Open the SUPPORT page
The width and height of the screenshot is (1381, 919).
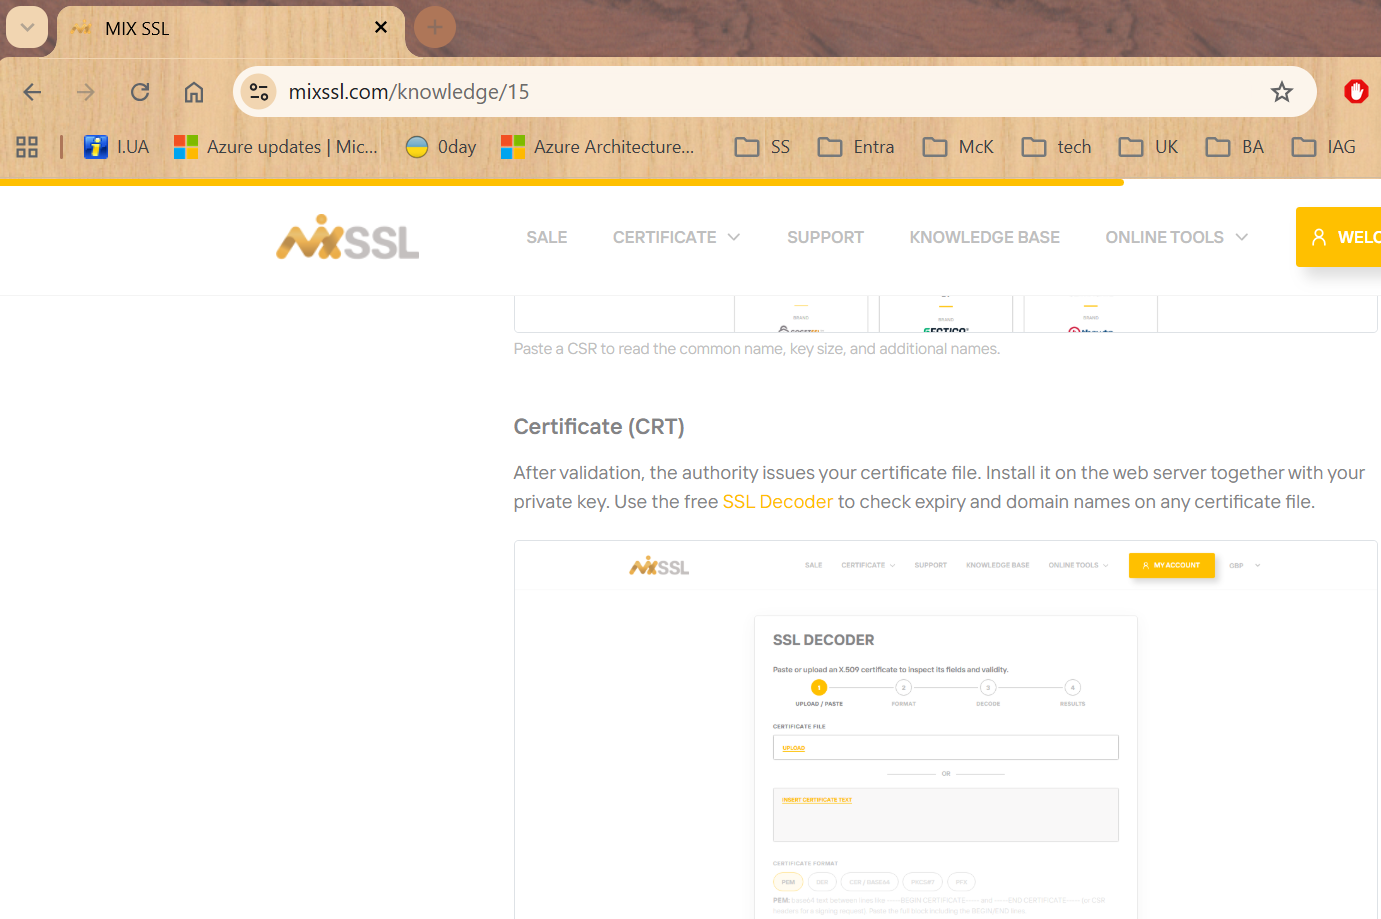click(x=825, y=238)
